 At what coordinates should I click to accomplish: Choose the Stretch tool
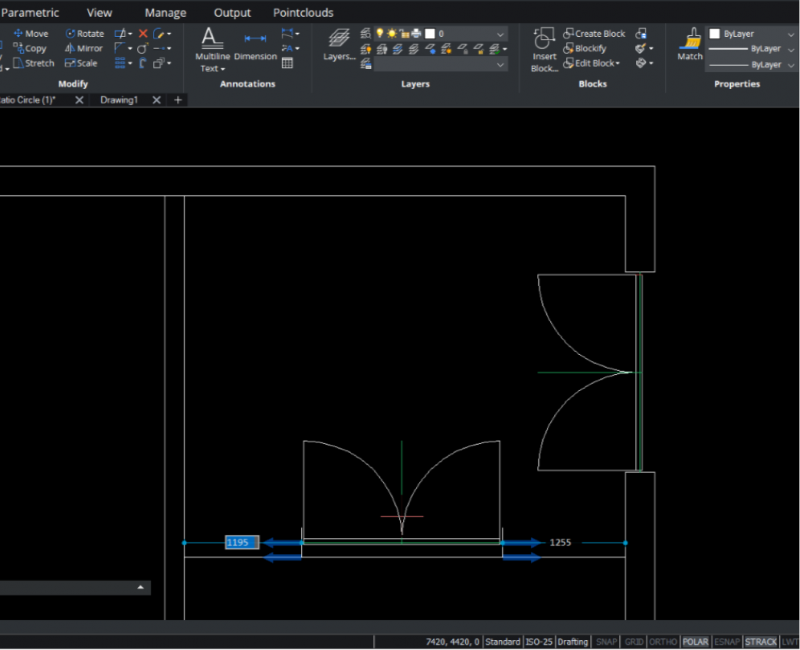pyautogui.click(x=33, y=63)
